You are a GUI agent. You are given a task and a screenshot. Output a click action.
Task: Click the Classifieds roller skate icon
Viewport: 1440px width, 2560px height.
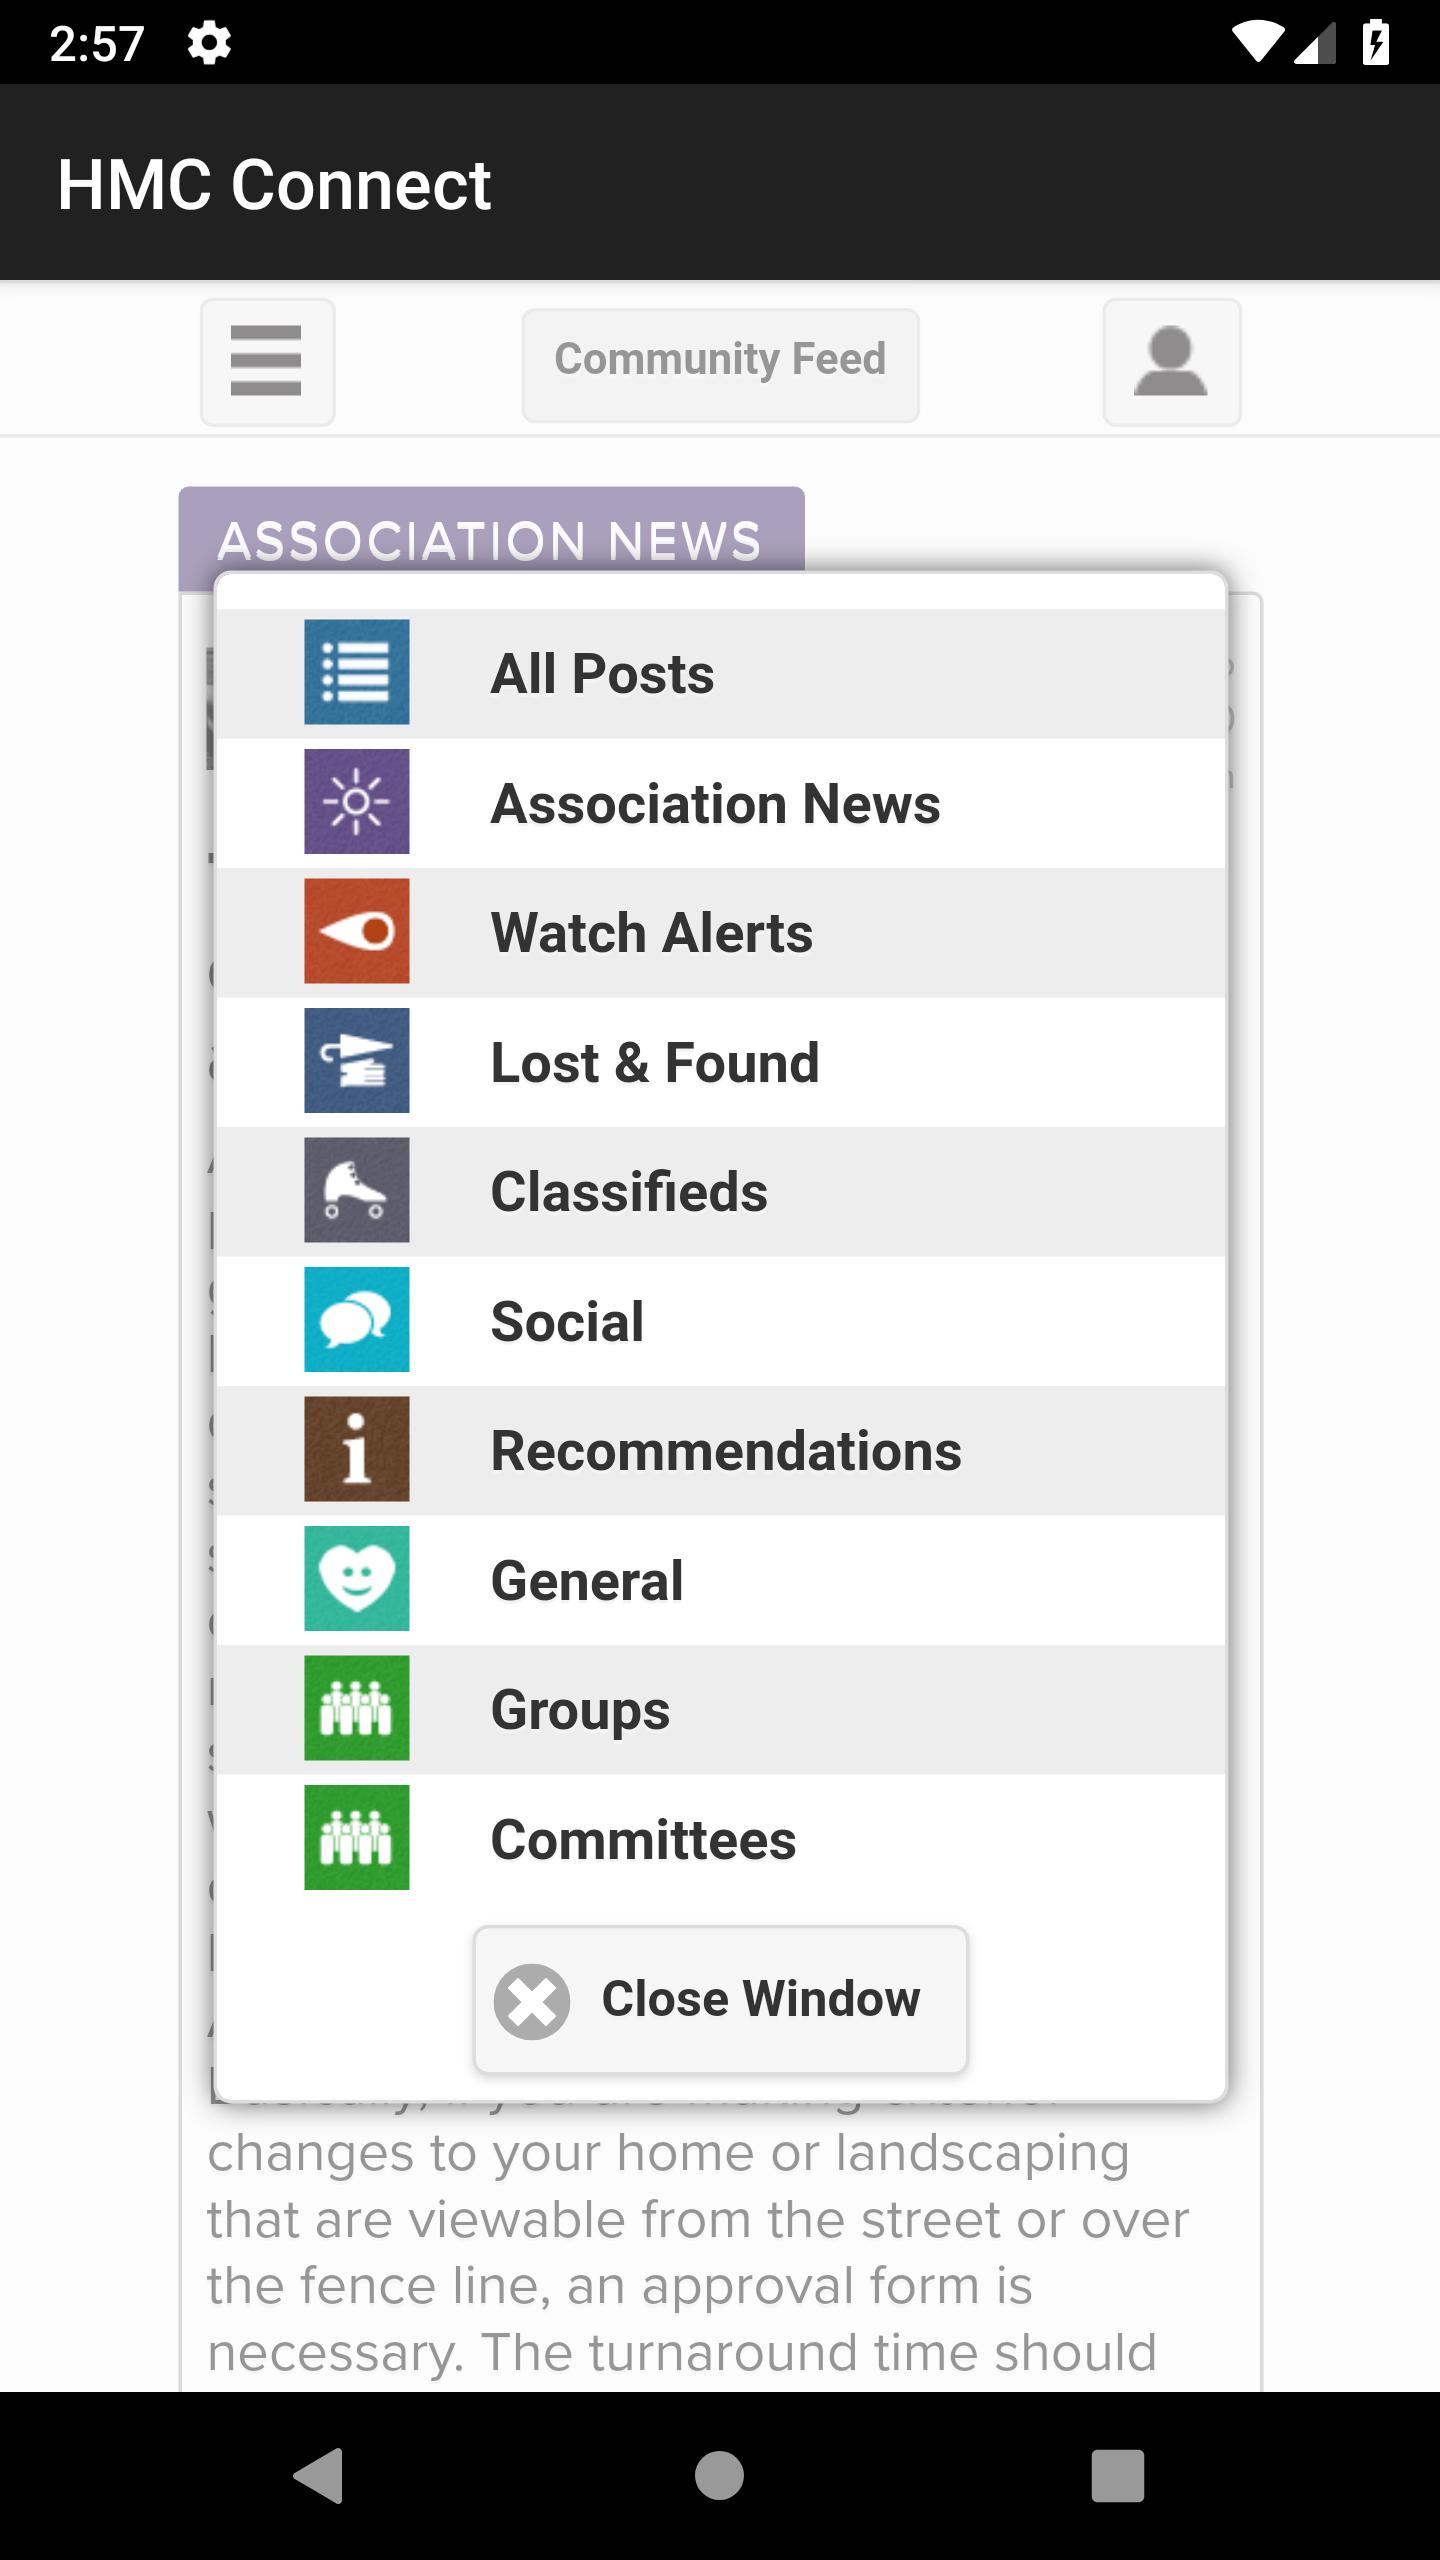point(357,1190)
